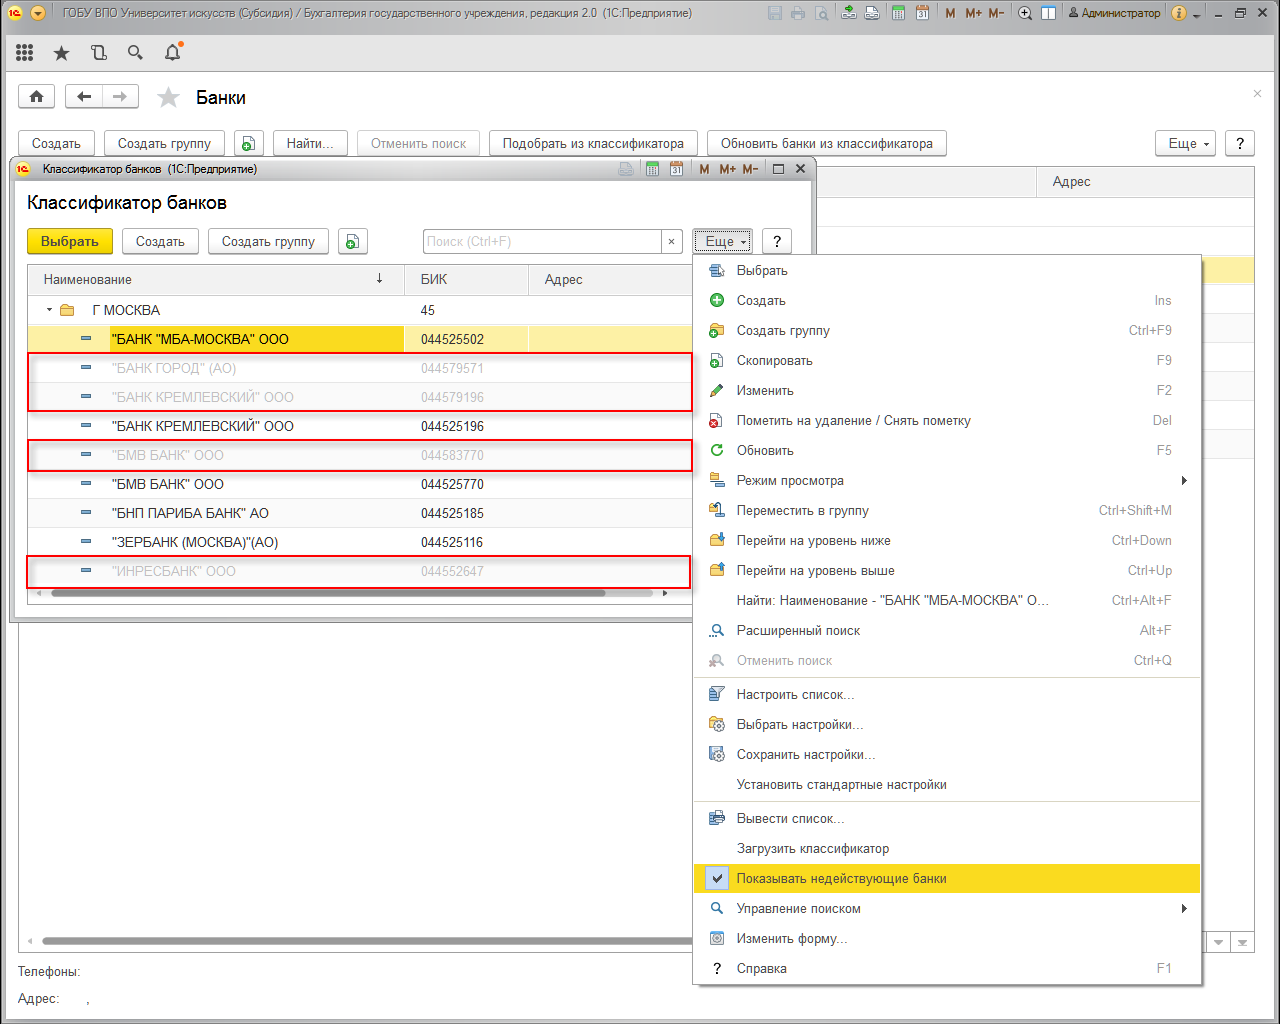Screen dimensions: 1280x1024
Task: Click Обновить банки из классификатора
Action: click(x=827, y=143)
